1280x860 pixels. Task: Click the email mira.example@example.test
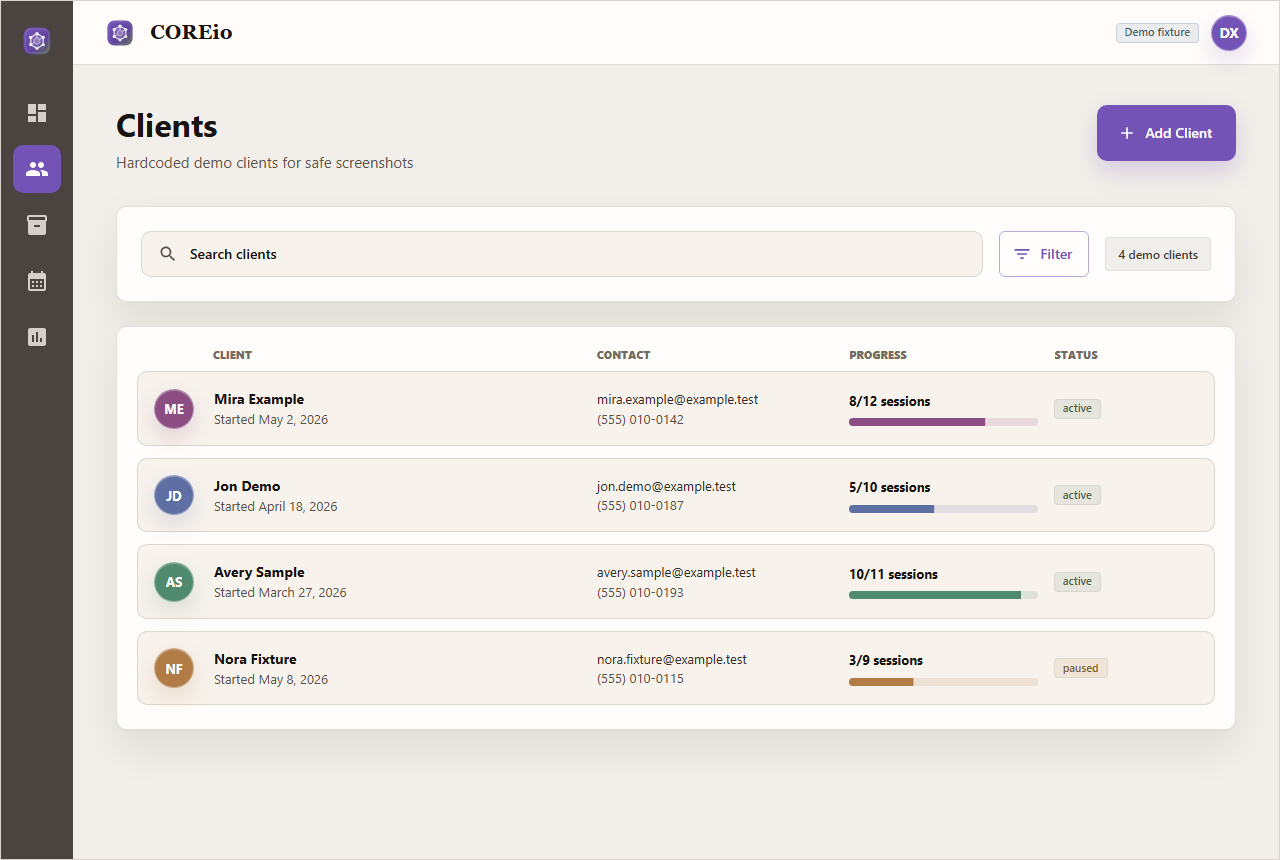677,399
